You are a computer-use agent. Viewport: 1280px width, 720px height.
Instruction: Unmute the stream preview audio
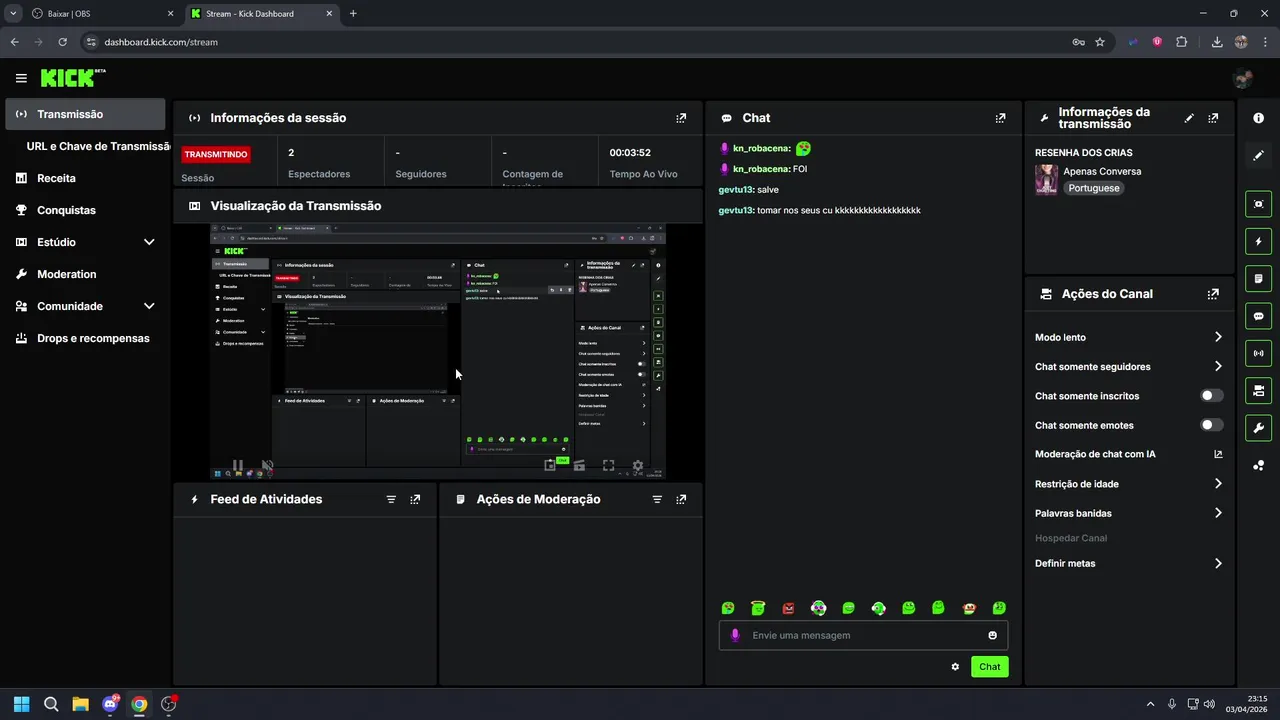pos(267,466)
